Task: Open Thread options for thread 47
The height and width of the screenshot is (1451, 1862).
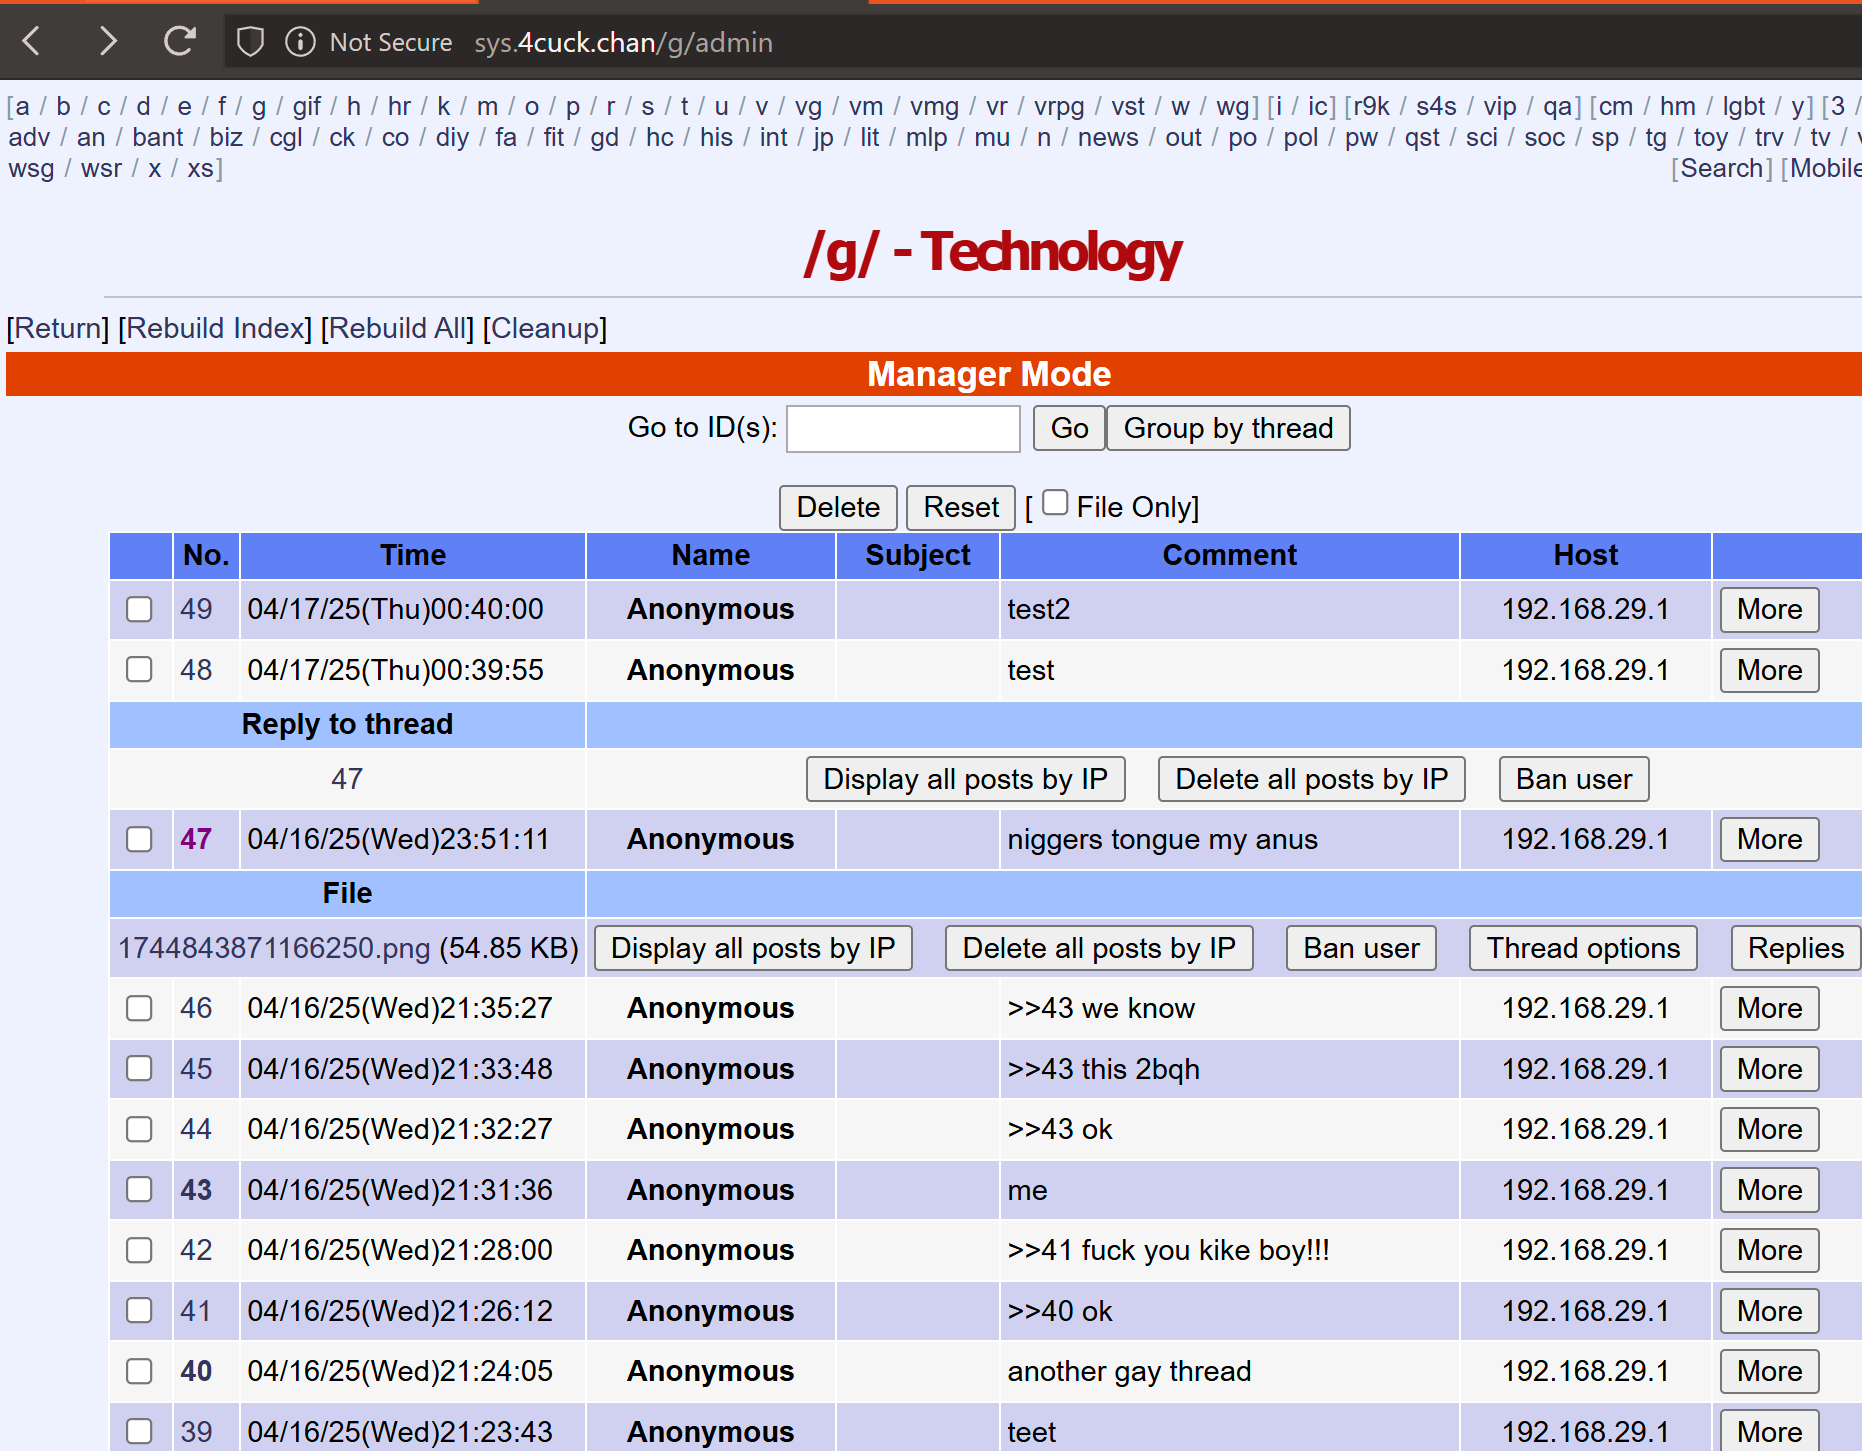Action: (x=1582, y=948)
